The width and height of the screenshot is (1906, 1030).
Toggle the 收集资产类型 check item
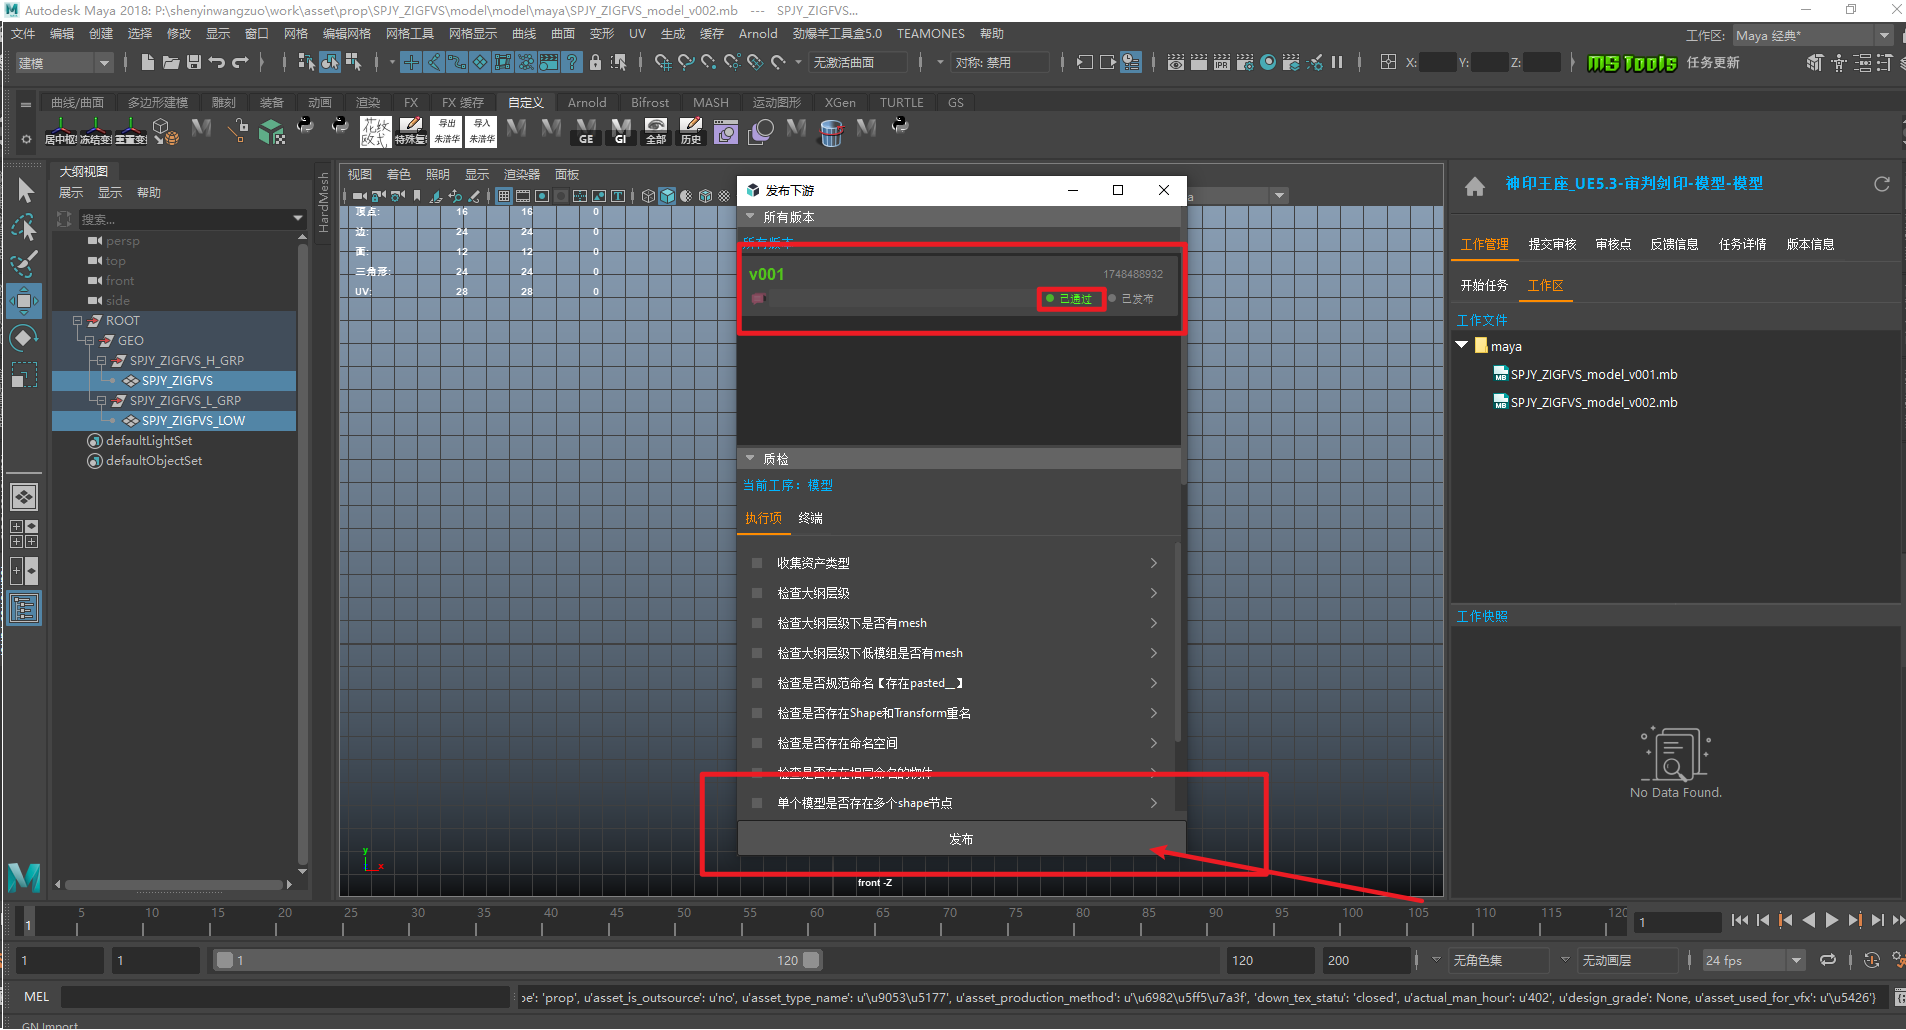(x=757, y=563)
